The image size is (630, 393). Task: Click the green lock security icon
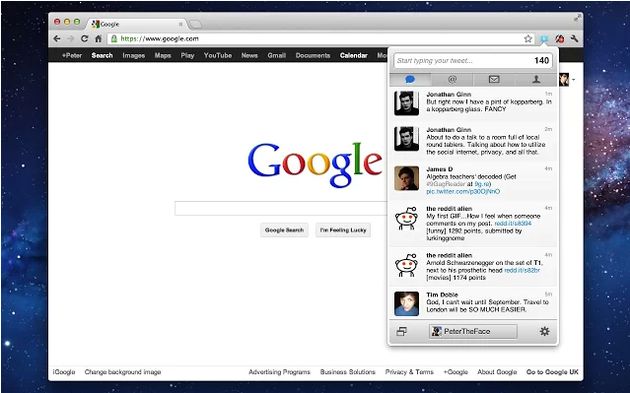pos(114,39)
